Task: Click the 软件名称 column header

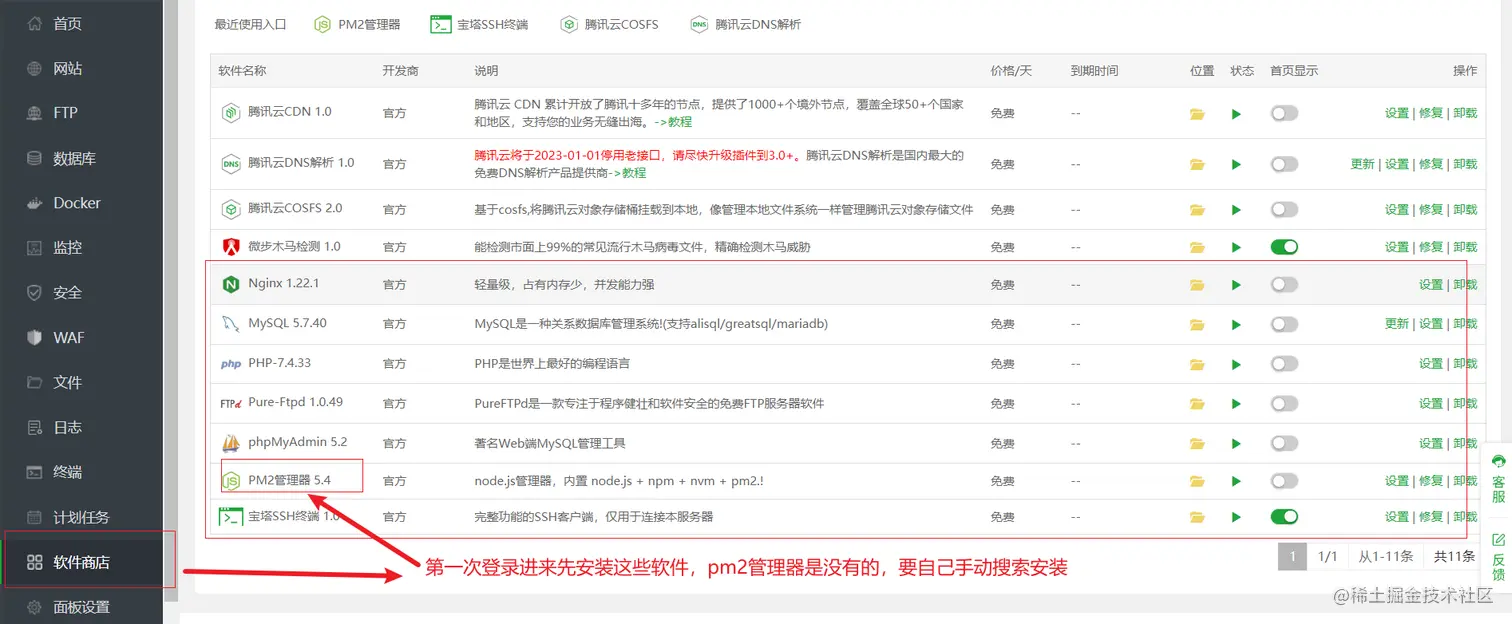Action: click(242, 71)
